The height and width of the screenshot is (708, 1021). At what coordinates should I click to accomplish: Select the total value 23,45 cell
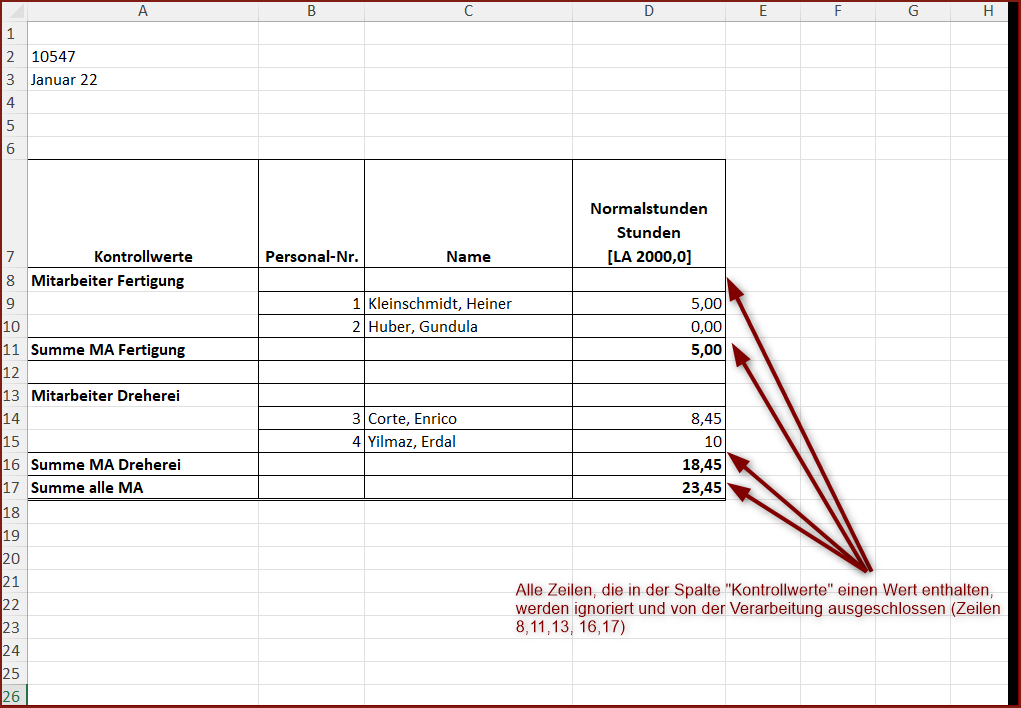(648, 488)
